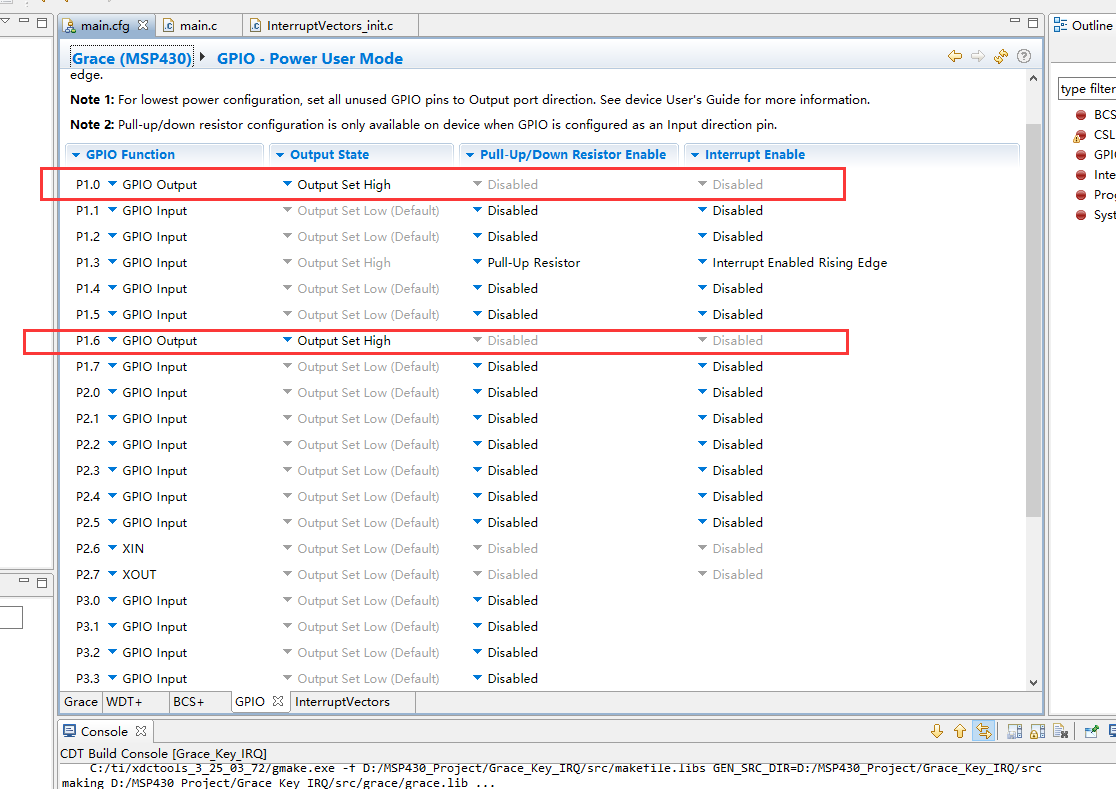Image resolution: width=1116 pixels, height=789 pixels.
Task: Collapse the Output State column header
Action: tap(280, 154)
